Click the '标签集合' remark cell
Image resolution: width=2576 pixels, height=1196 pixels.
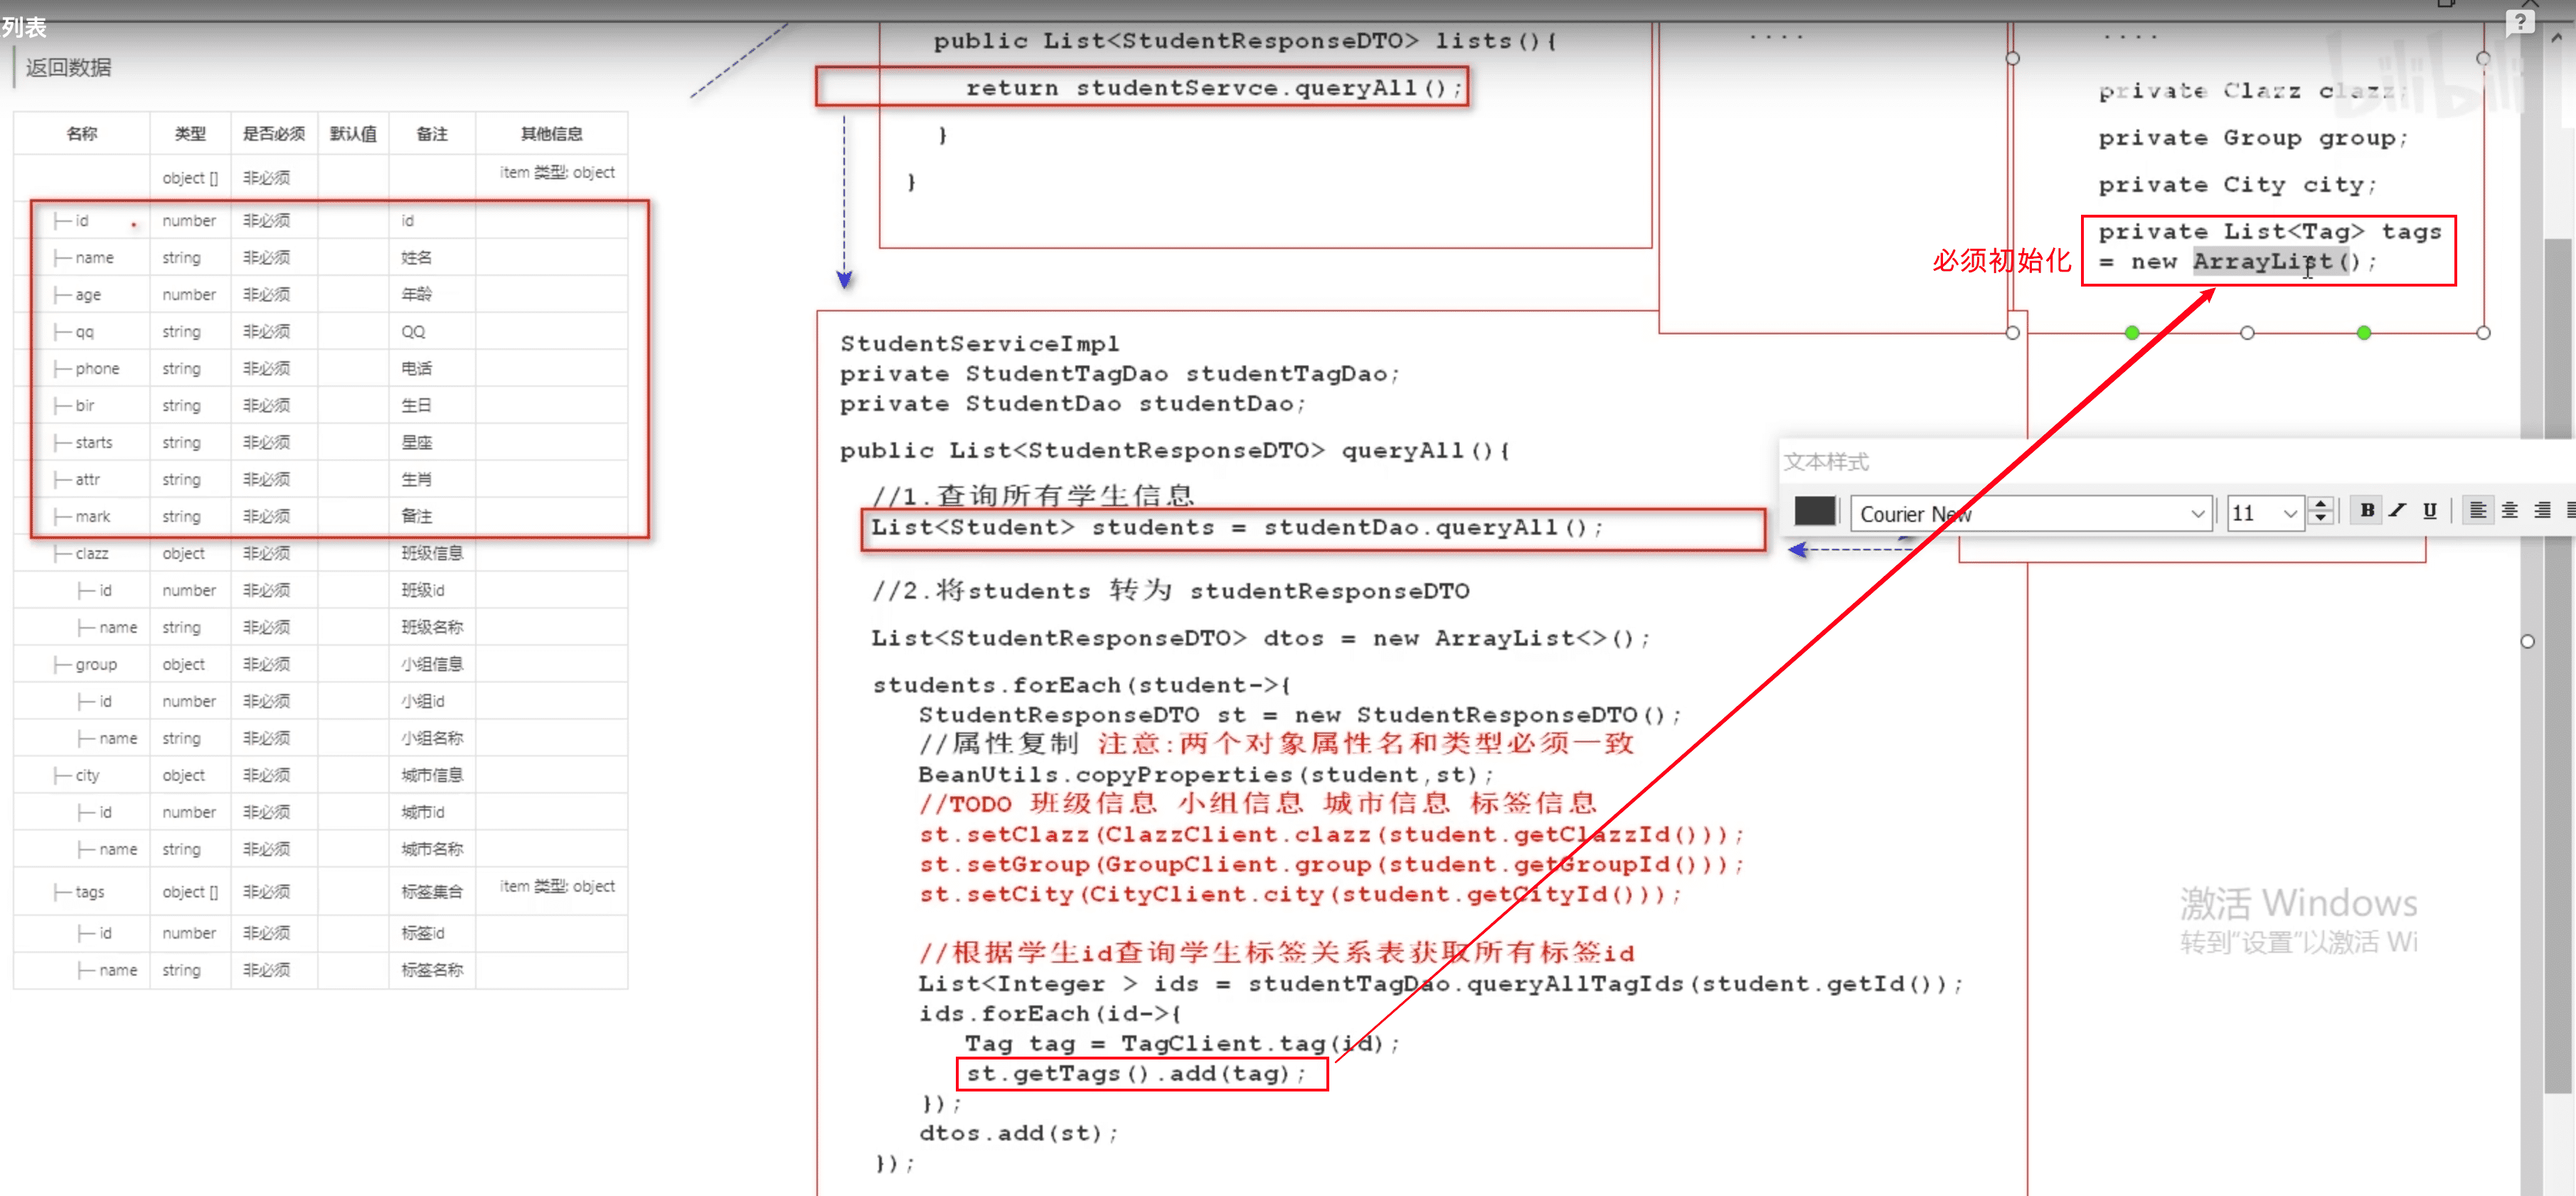pos(432,892)
